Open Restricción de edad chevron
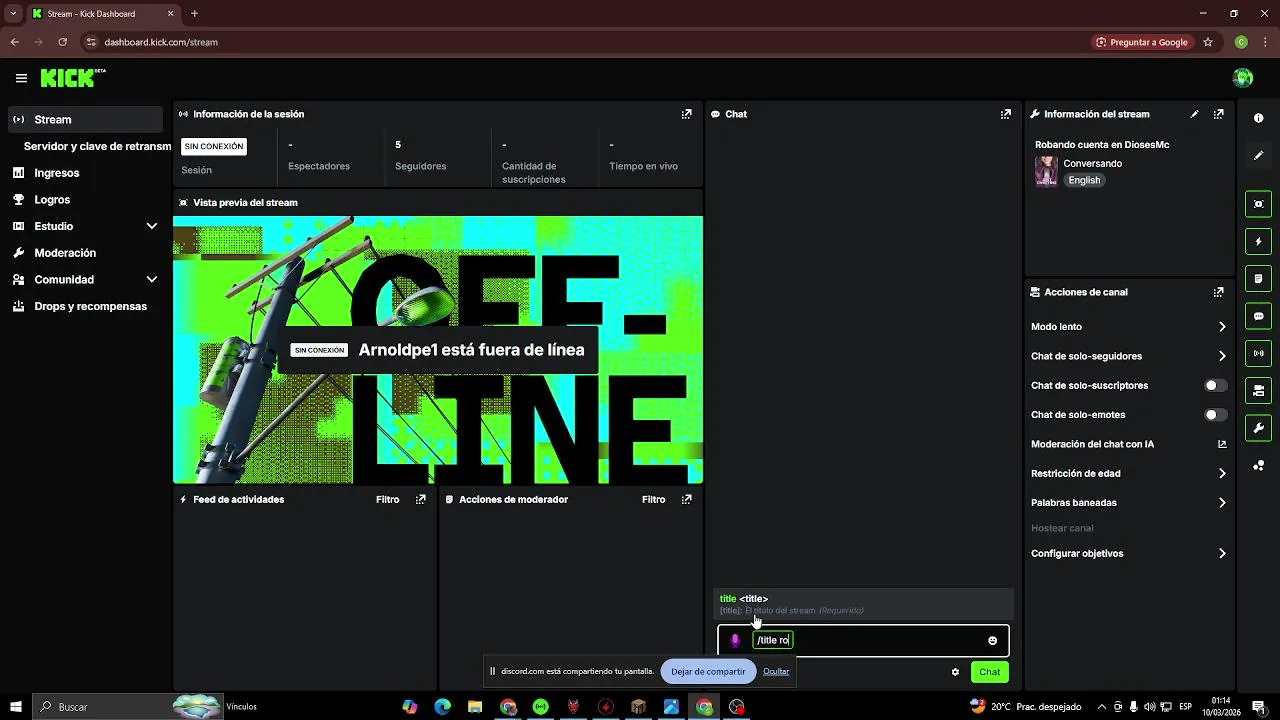The image size is (1280, 720). coord(1222,473)
